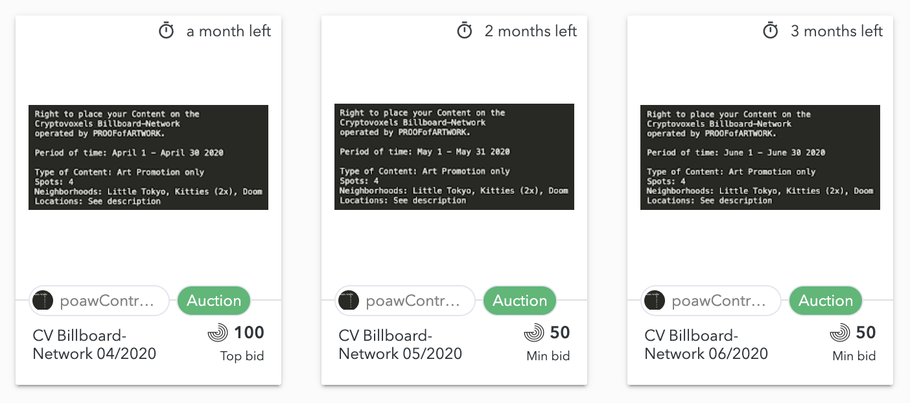The image size is (910, 403).
Task: Open Auction for CV Billboard-Network 04/2020
Action: click(214, 301)
